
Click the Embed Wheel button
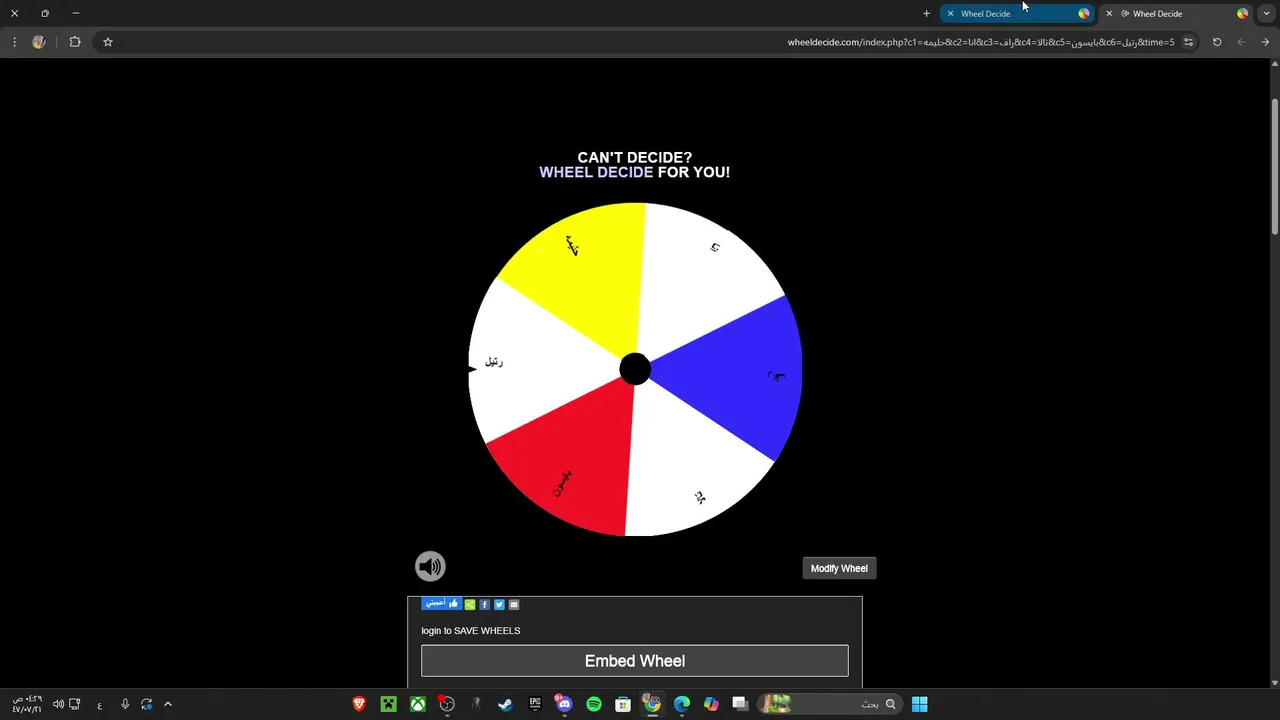[x=635, y=661]
